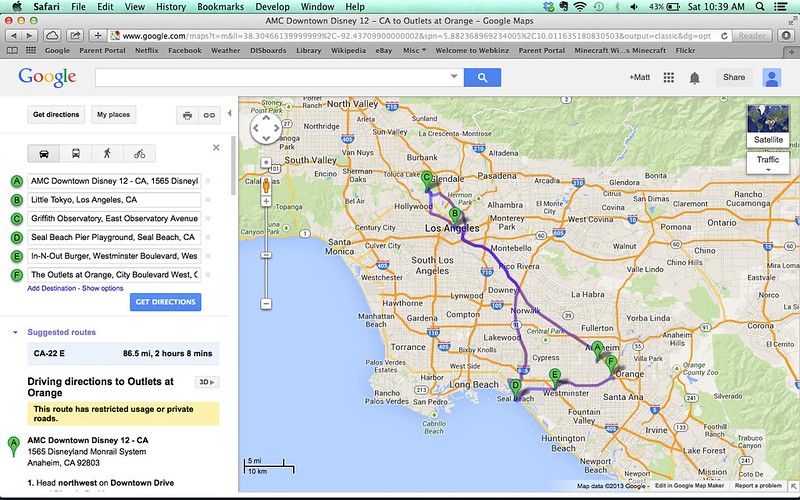800x500 pixels.
Task: Click marker A pin near Anaheim
Action: point(597,351)
